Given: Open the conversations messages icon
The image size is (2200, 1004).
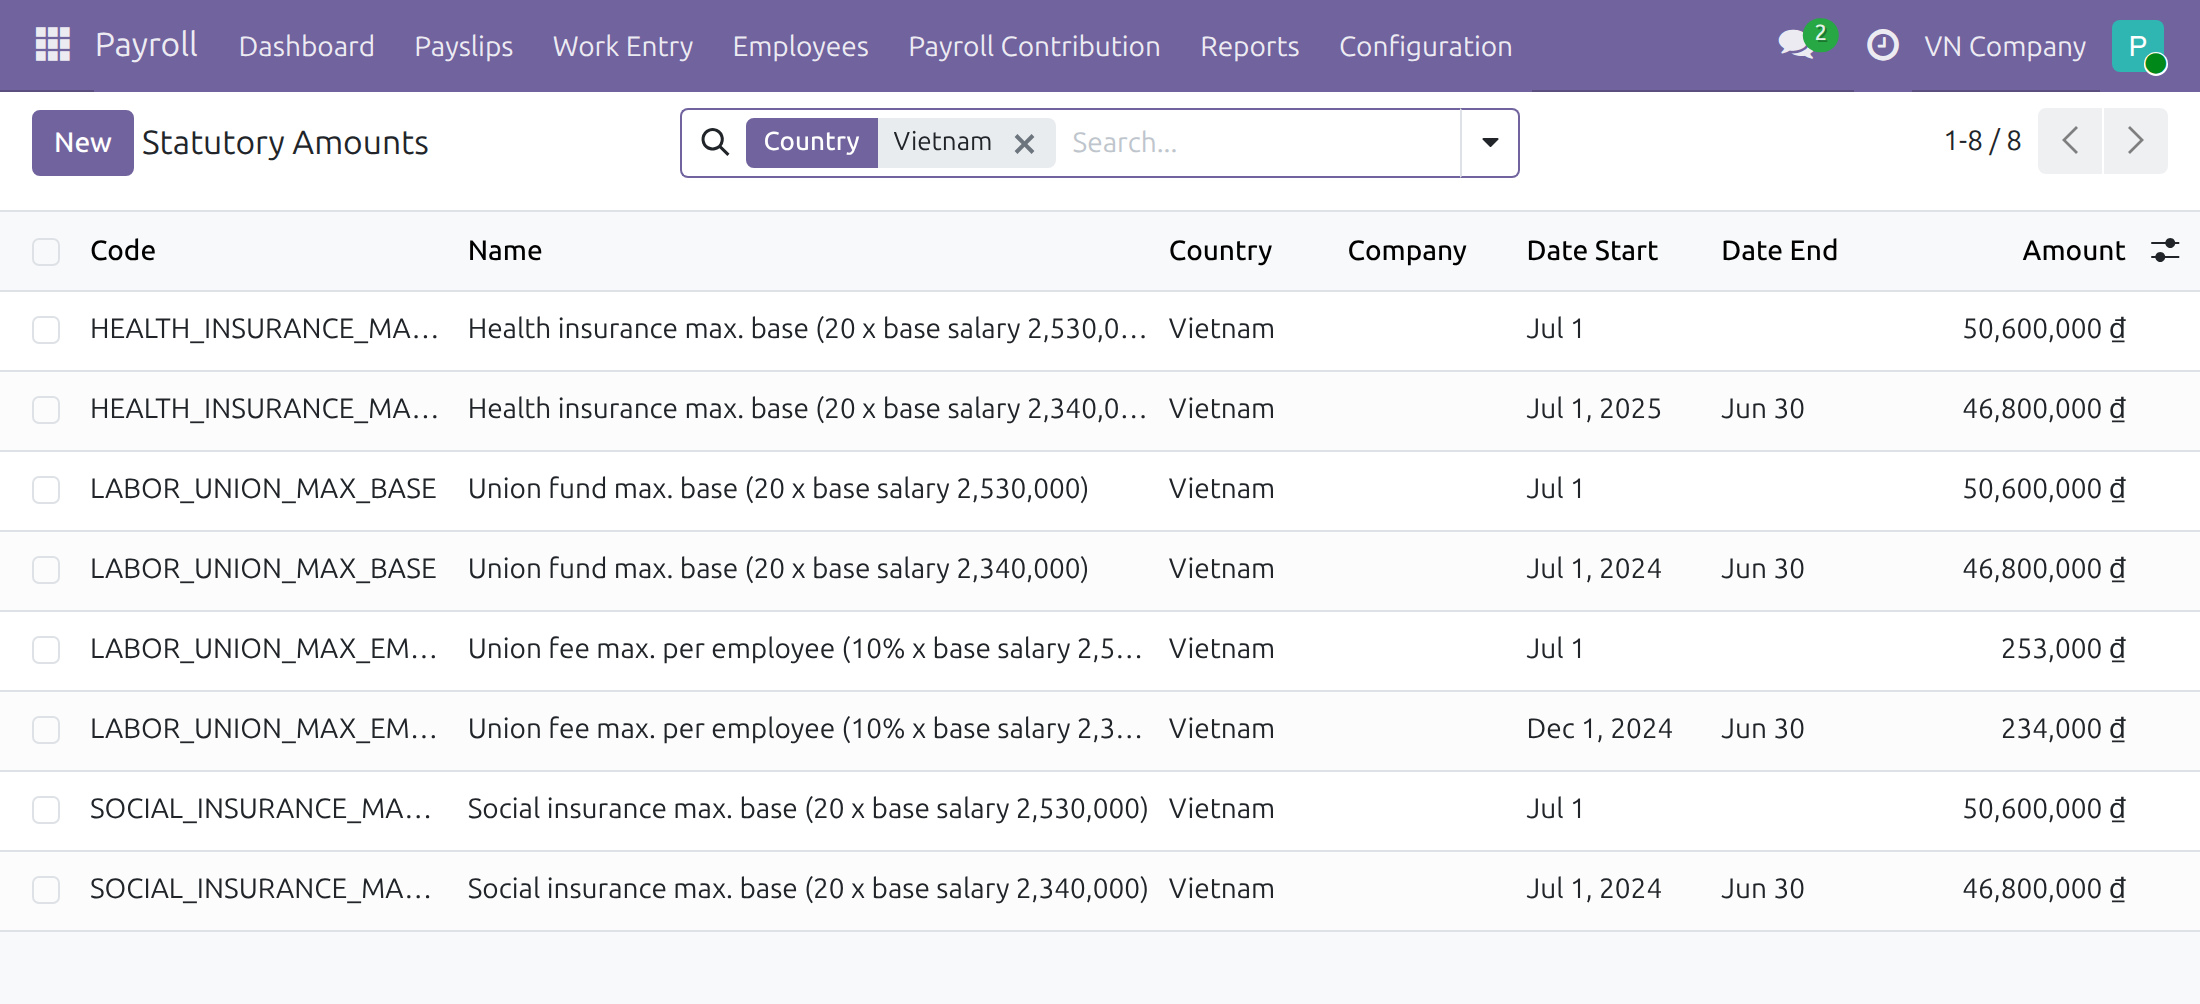Looking at the screenshot, I should click(x=1797, y=45).
